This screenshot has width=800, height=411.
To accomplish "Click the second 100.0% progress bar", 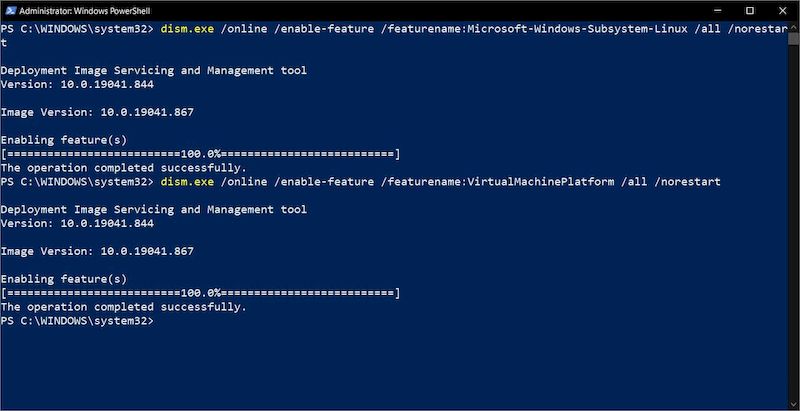I will [x=200, y=293].
